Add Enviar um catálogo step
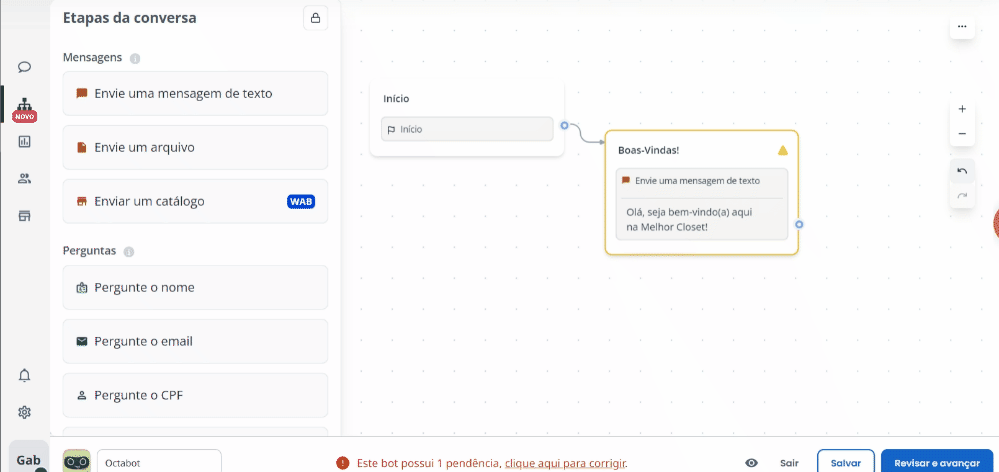999x472 pixels. (195, 201)
